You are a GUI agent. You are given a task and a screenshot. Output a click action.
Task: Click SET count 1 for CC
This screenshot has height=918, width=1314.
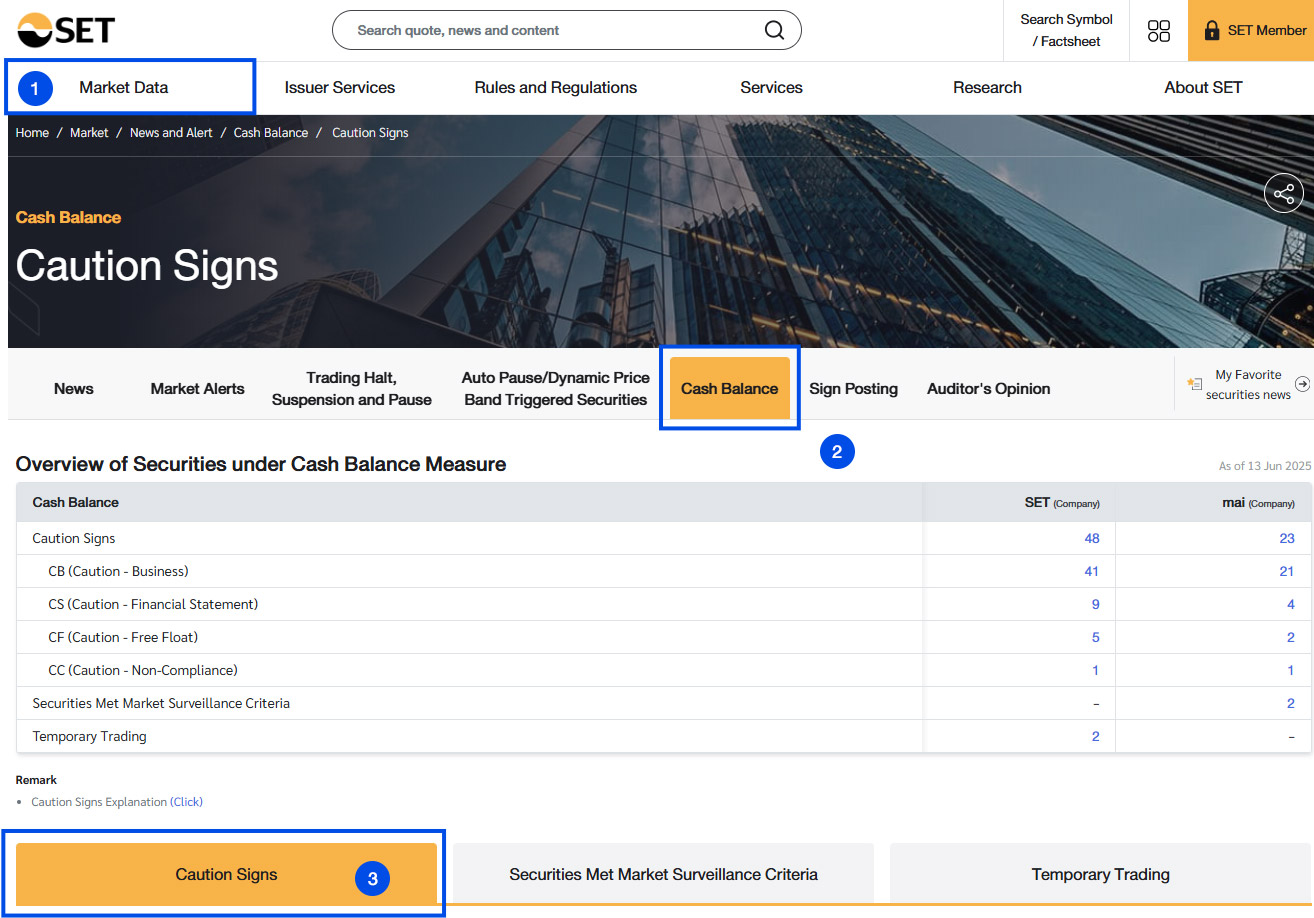(1096, 670)
